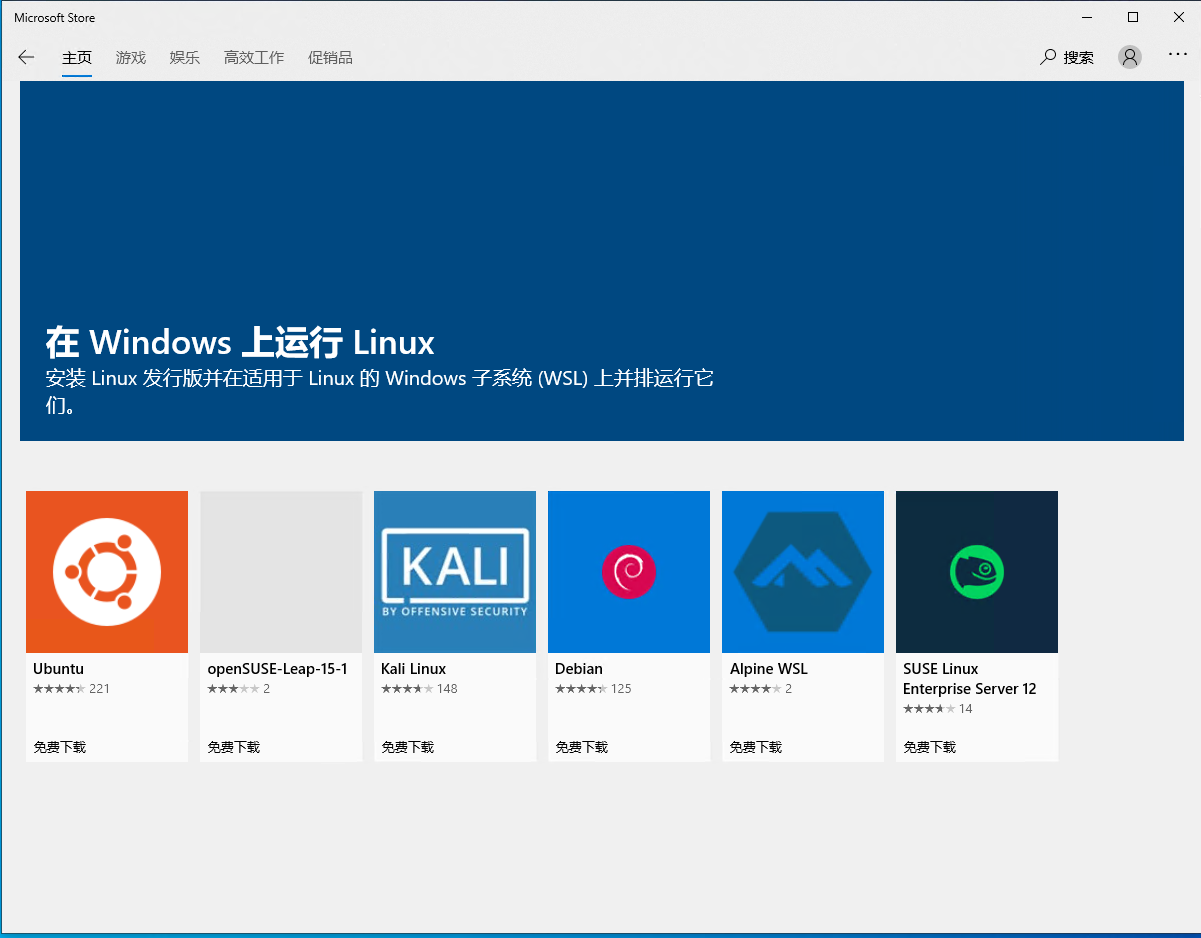
Task: Switch to the 游戏 tab
Action: 131,58
